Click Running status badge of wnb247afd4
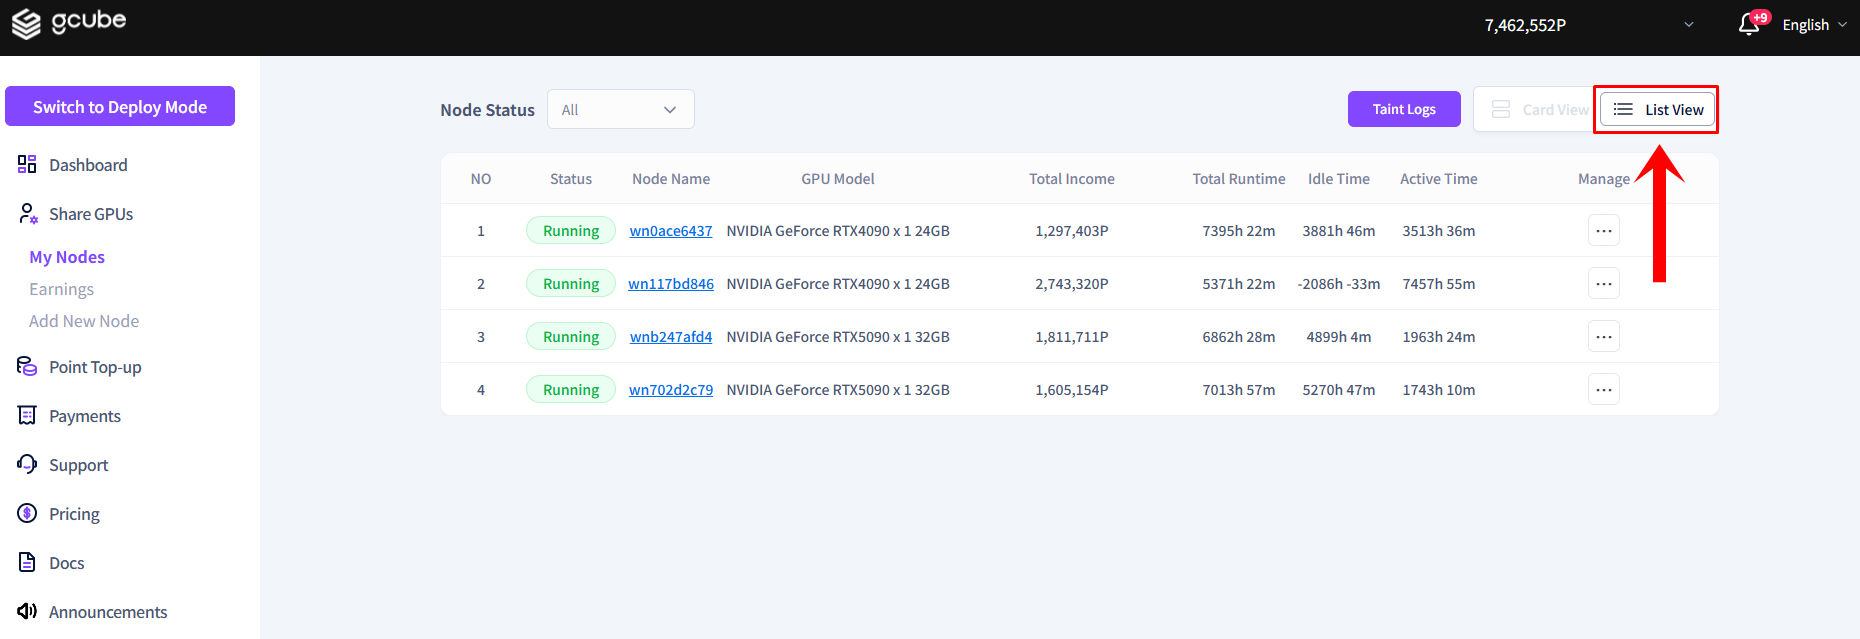The width and height of the screenshot is (1860, 639). tap(571, 337)
